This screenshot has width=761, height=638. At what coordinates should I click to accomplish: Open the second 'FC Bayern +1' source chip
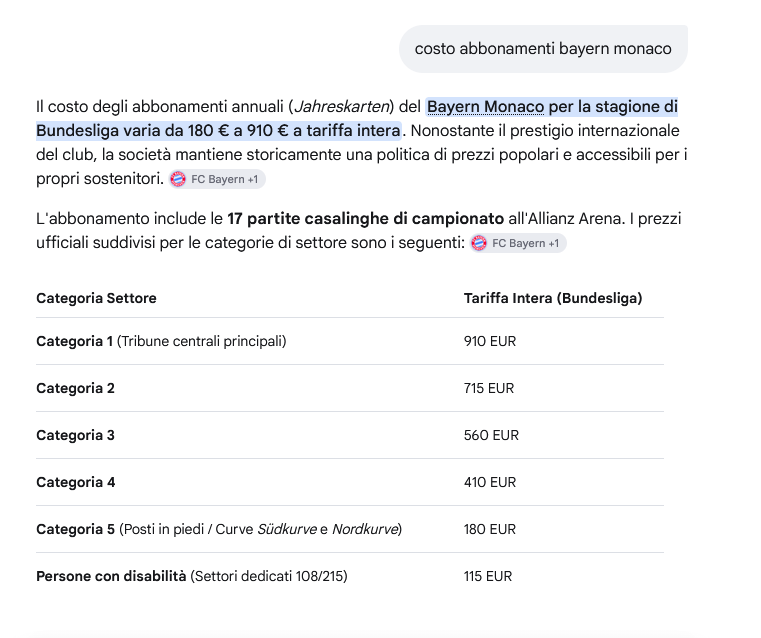518,243
